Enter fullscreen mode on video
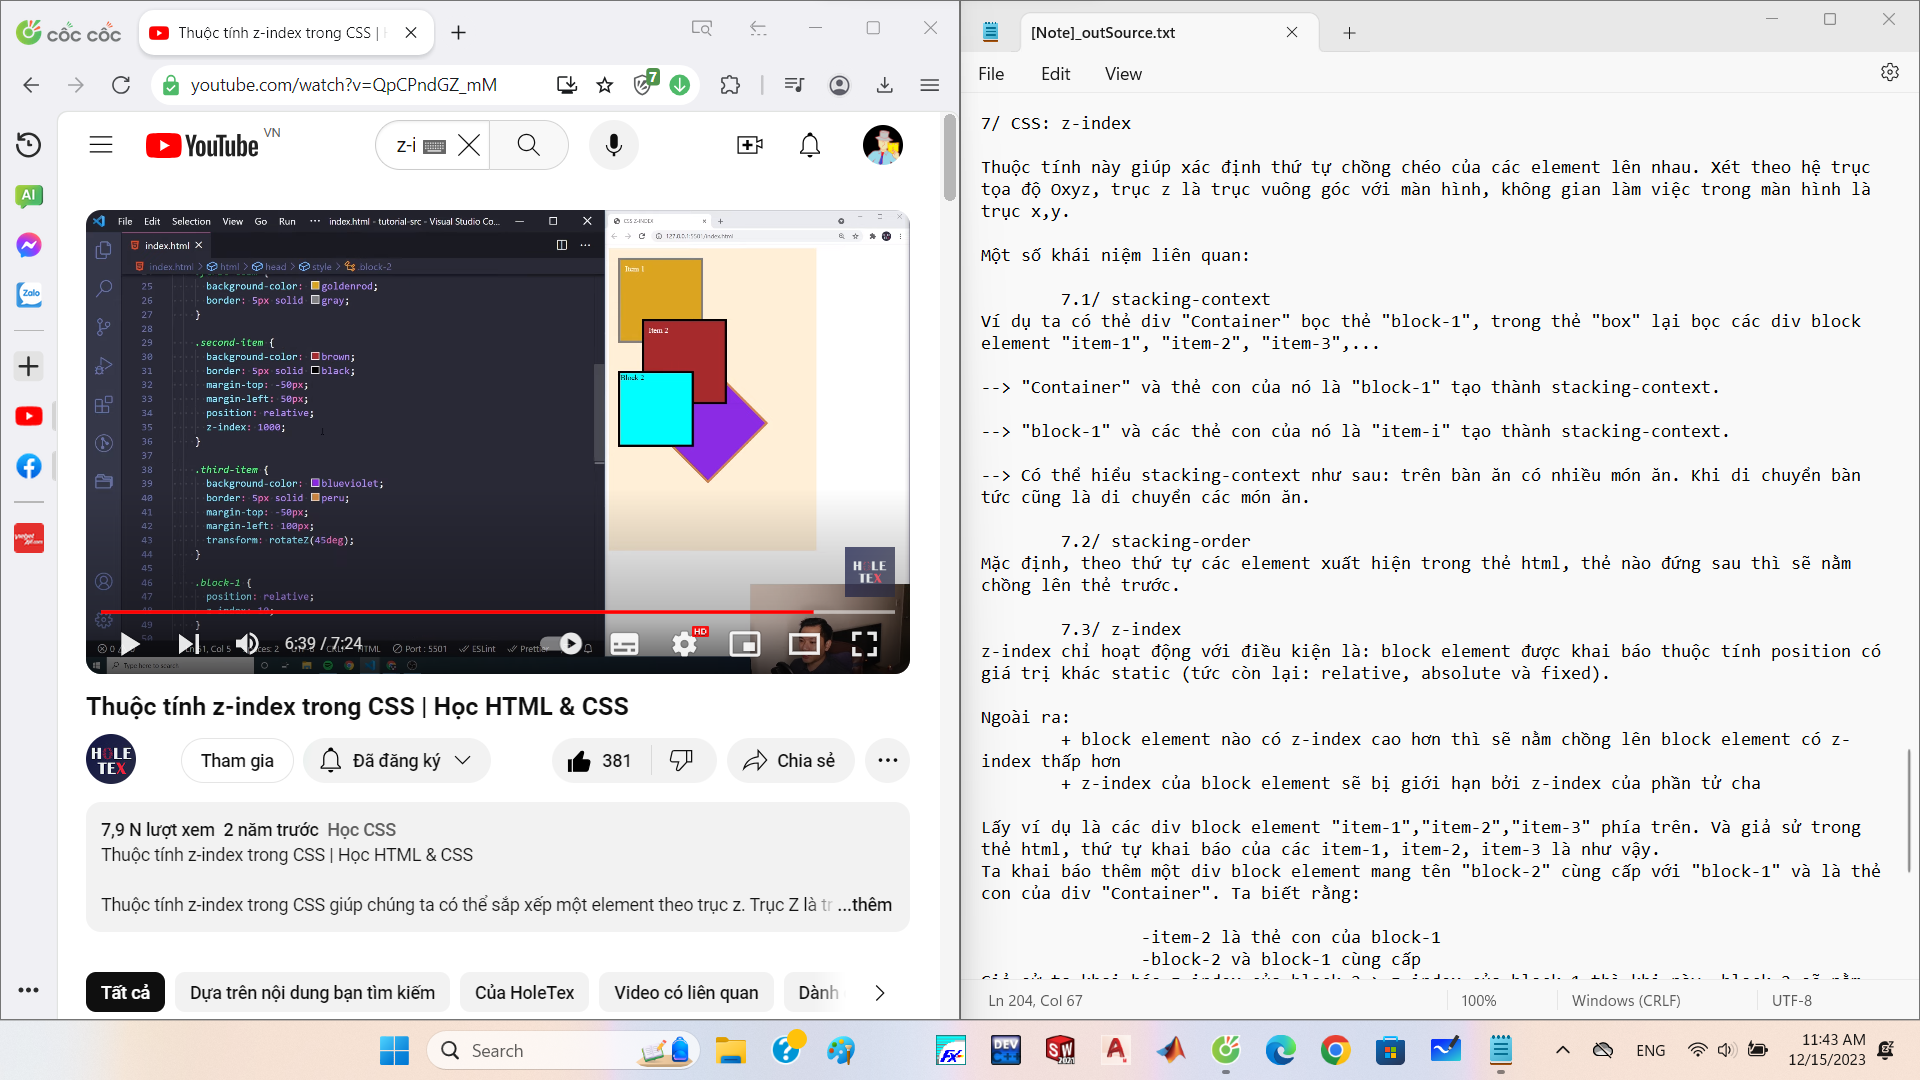 pyautogui.click(x=864, y=643)
